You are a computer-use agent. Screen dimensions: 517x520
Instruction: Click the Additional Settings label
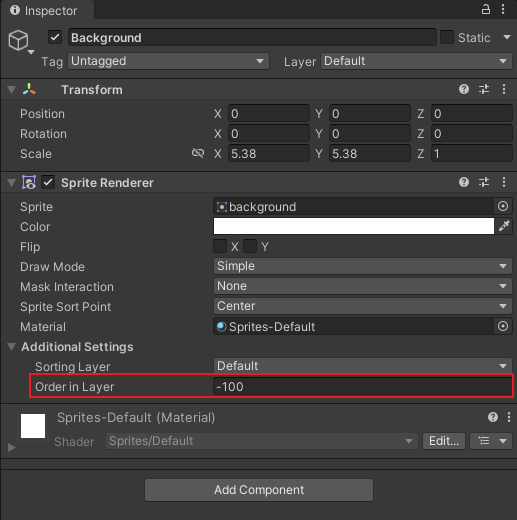(x=77, y=347)
